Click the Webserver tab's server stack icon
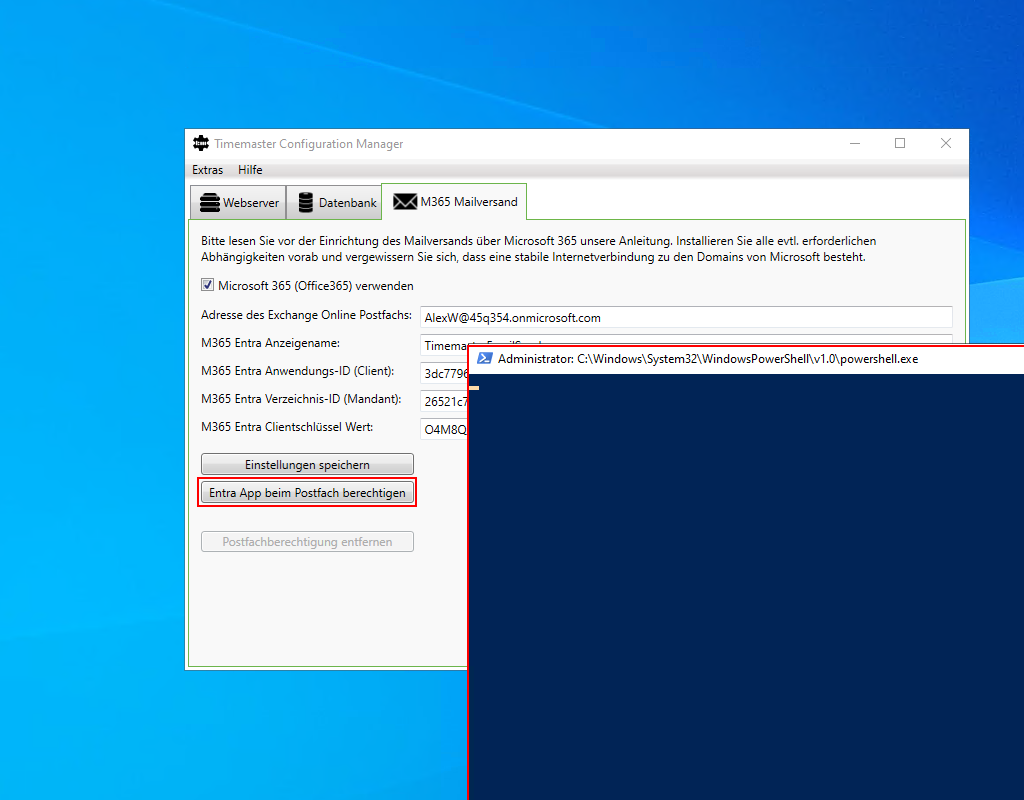The height and width of the screenshot is (800, 1024). click(x=209, y=202)
